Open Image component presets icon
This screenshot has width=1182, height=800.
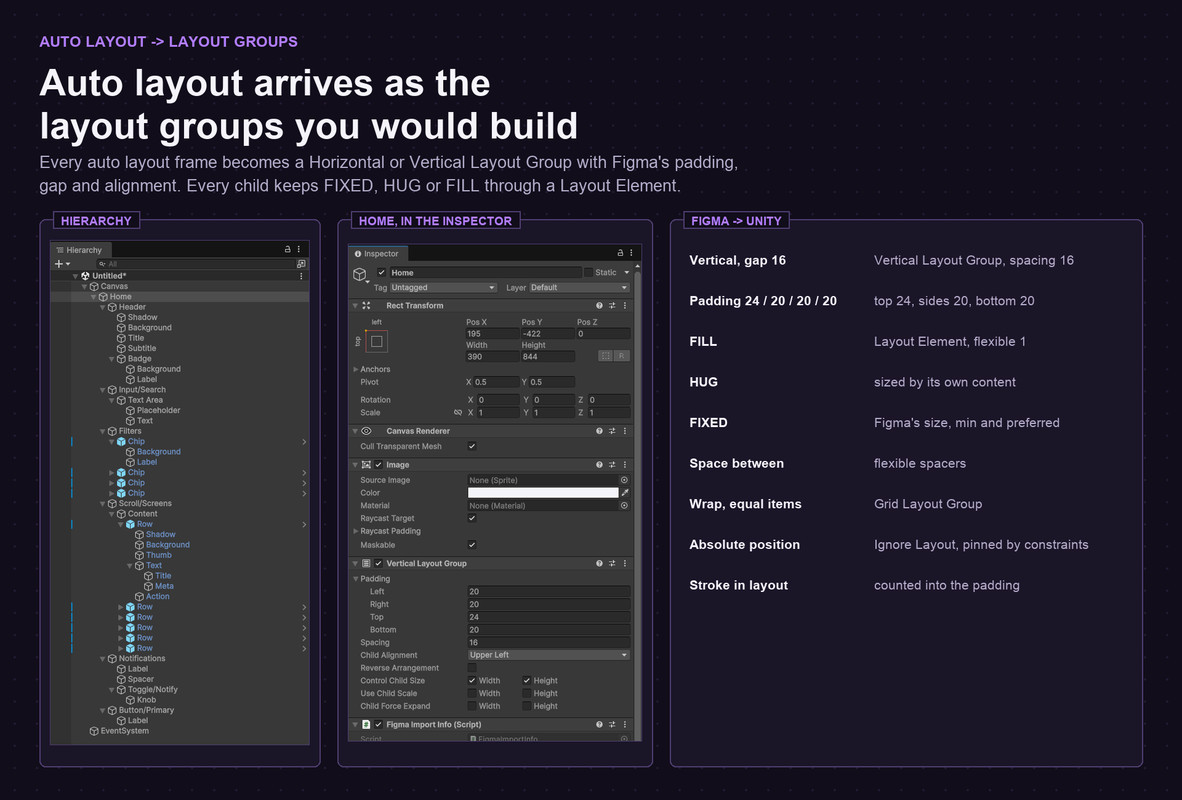point(612,465)
